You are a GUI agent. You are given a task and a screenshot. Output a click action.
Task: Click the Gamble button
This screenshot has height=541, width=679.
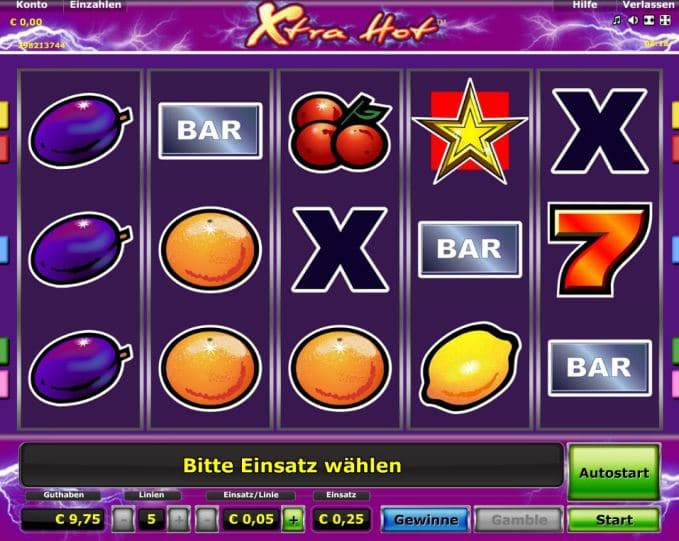pos(519,519)
